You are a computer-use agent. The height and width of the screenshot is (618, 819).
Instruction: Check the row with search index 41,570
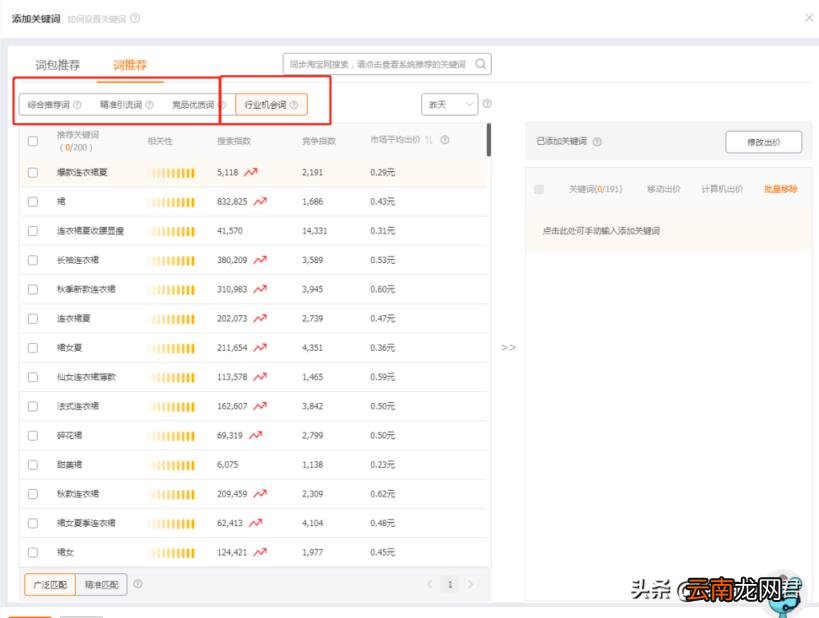(33, 231)
